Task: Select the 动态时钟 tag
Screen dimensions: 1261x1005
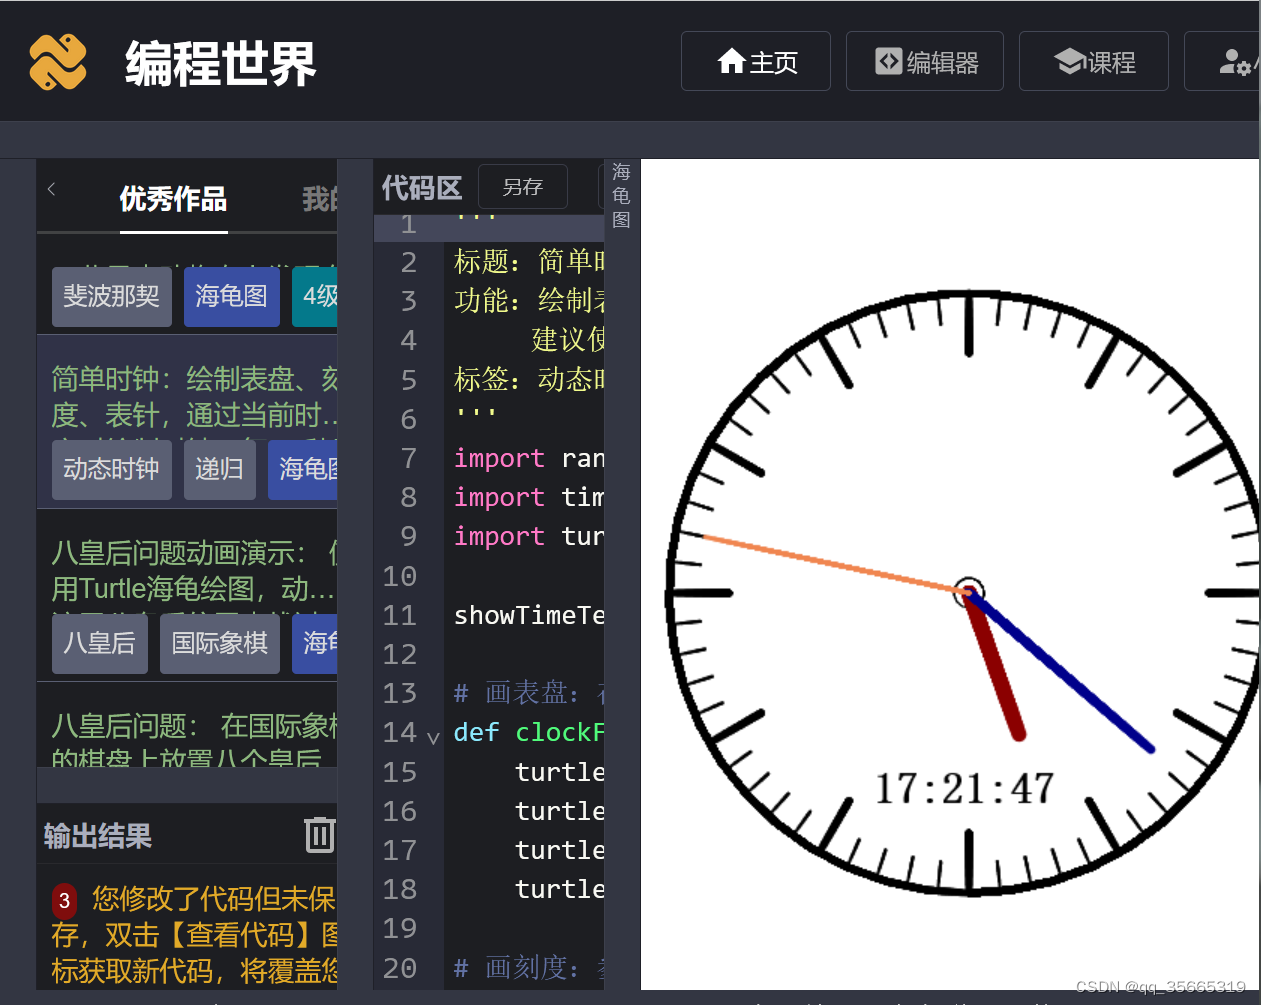Action: [112, 469]
